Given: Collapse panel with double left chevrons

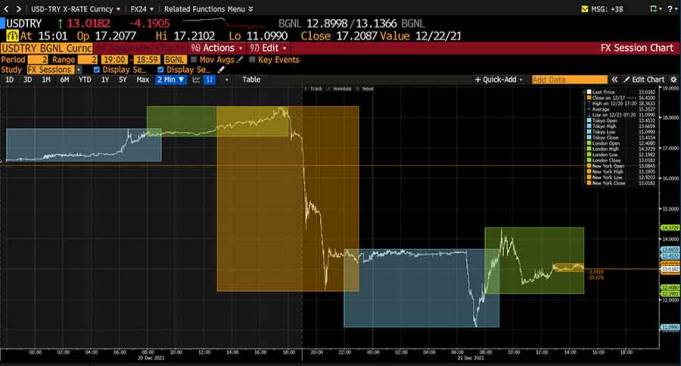Looking at the screenshot, I should (615, 80).
